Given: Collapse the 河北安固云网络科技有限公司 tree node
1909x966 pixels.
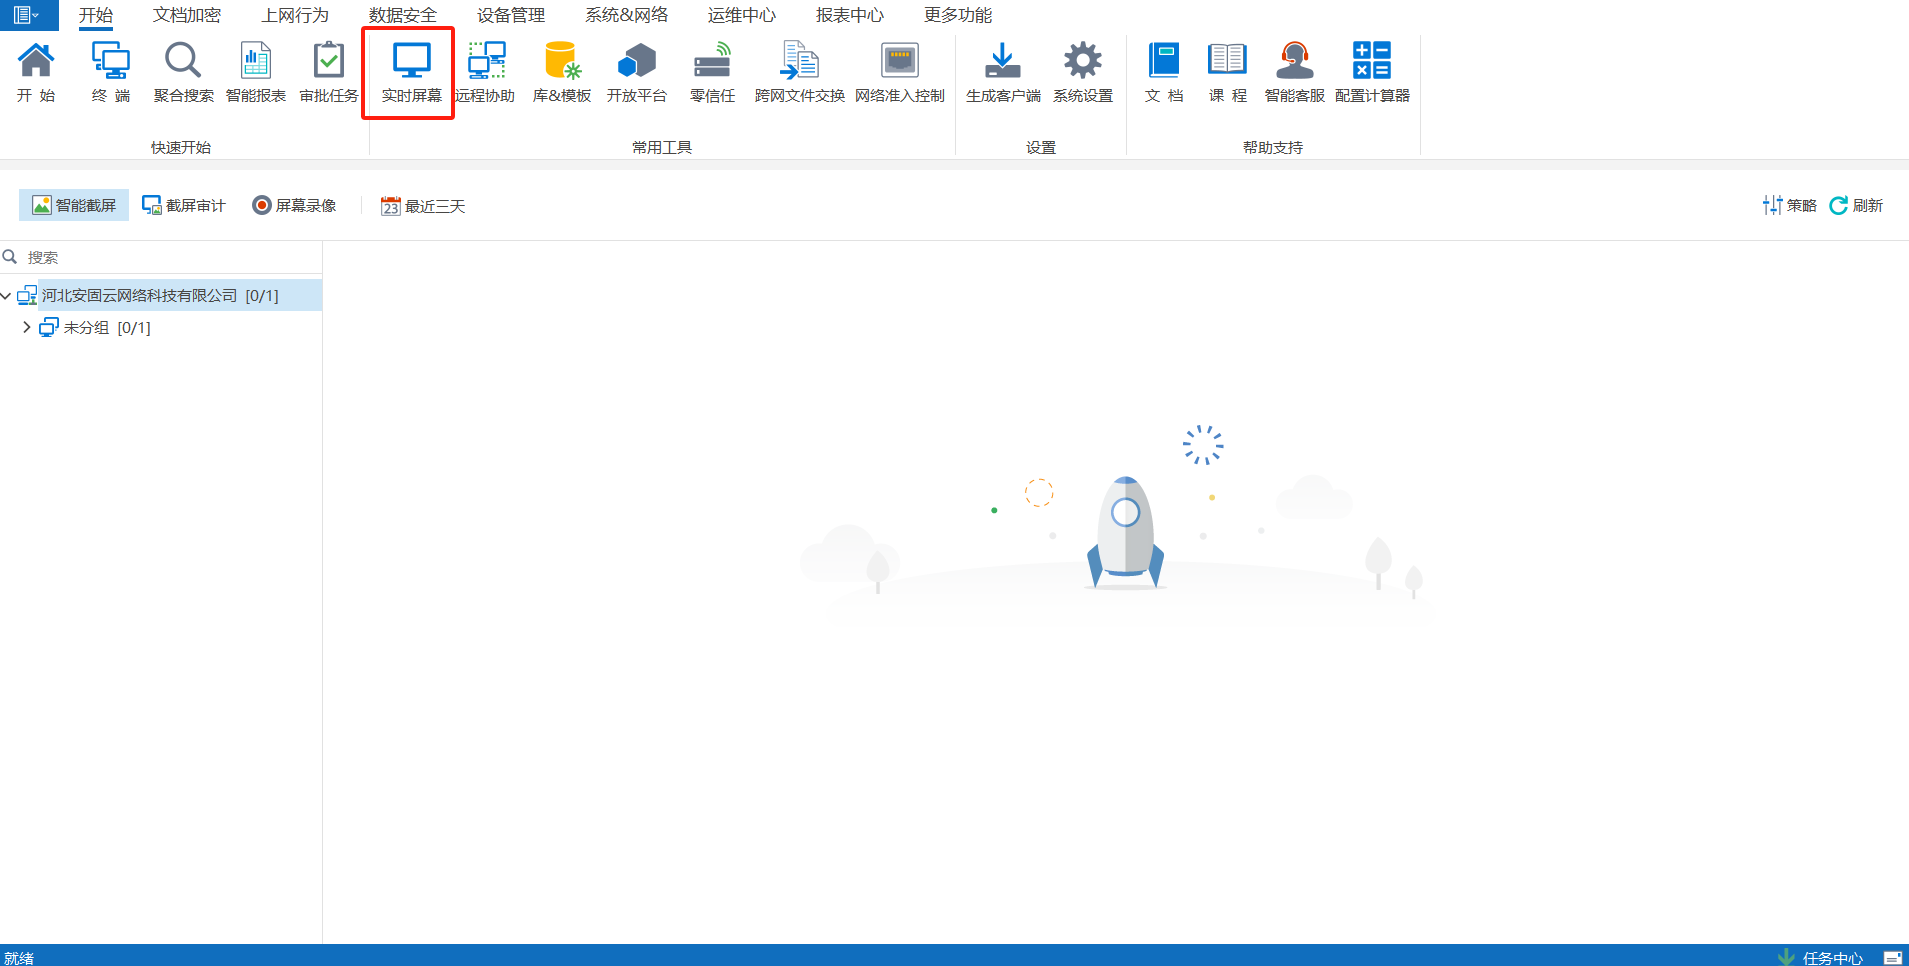Looking at the screenshot, I should click(x=7, y=296).
